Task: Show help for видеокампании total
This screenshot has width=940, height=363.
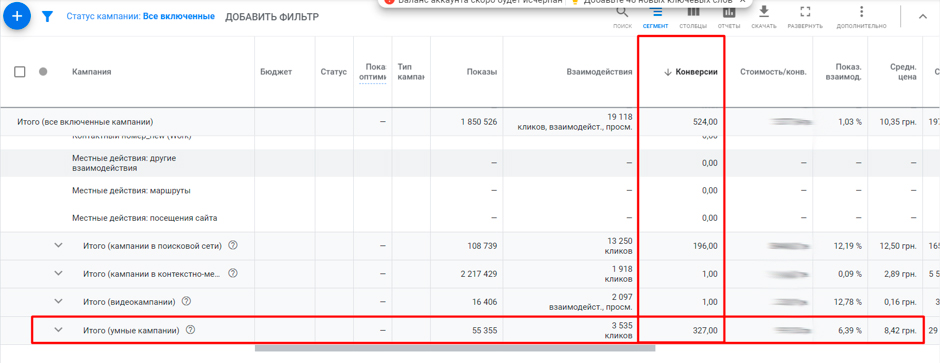Action: tap(186, 301)
